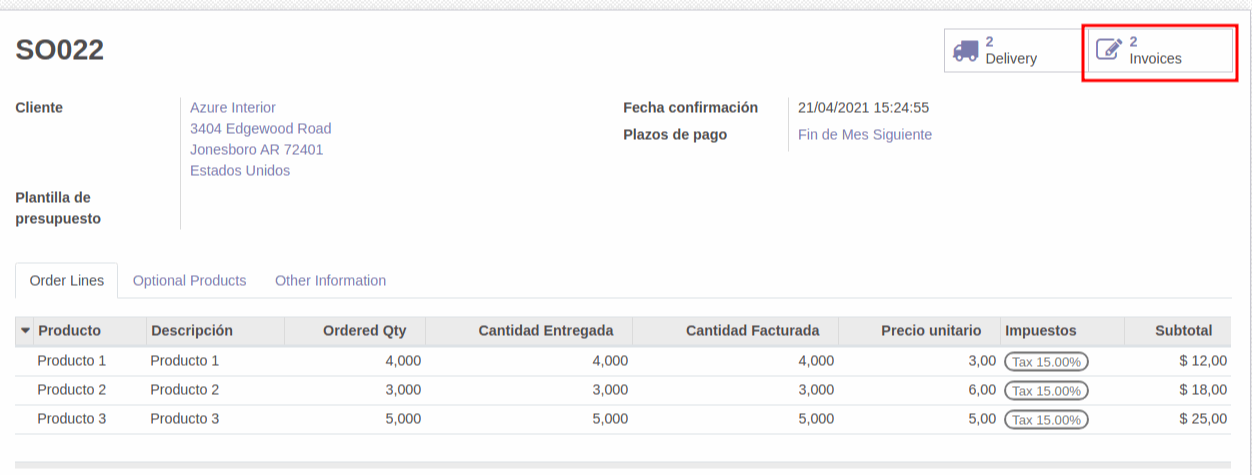Click the Tax 15.00% tag on Producto 1
Viewport: 1252px width, 475px height.
click(x=1046, y=362)
